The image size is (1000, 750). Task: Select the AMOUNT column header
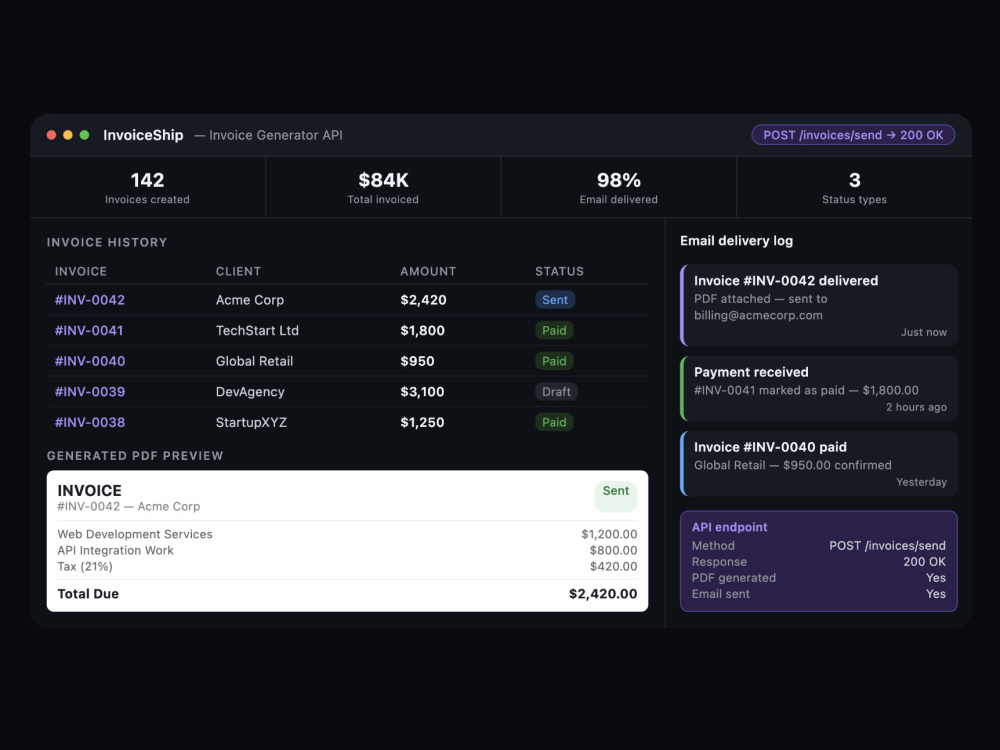(428, 271)
